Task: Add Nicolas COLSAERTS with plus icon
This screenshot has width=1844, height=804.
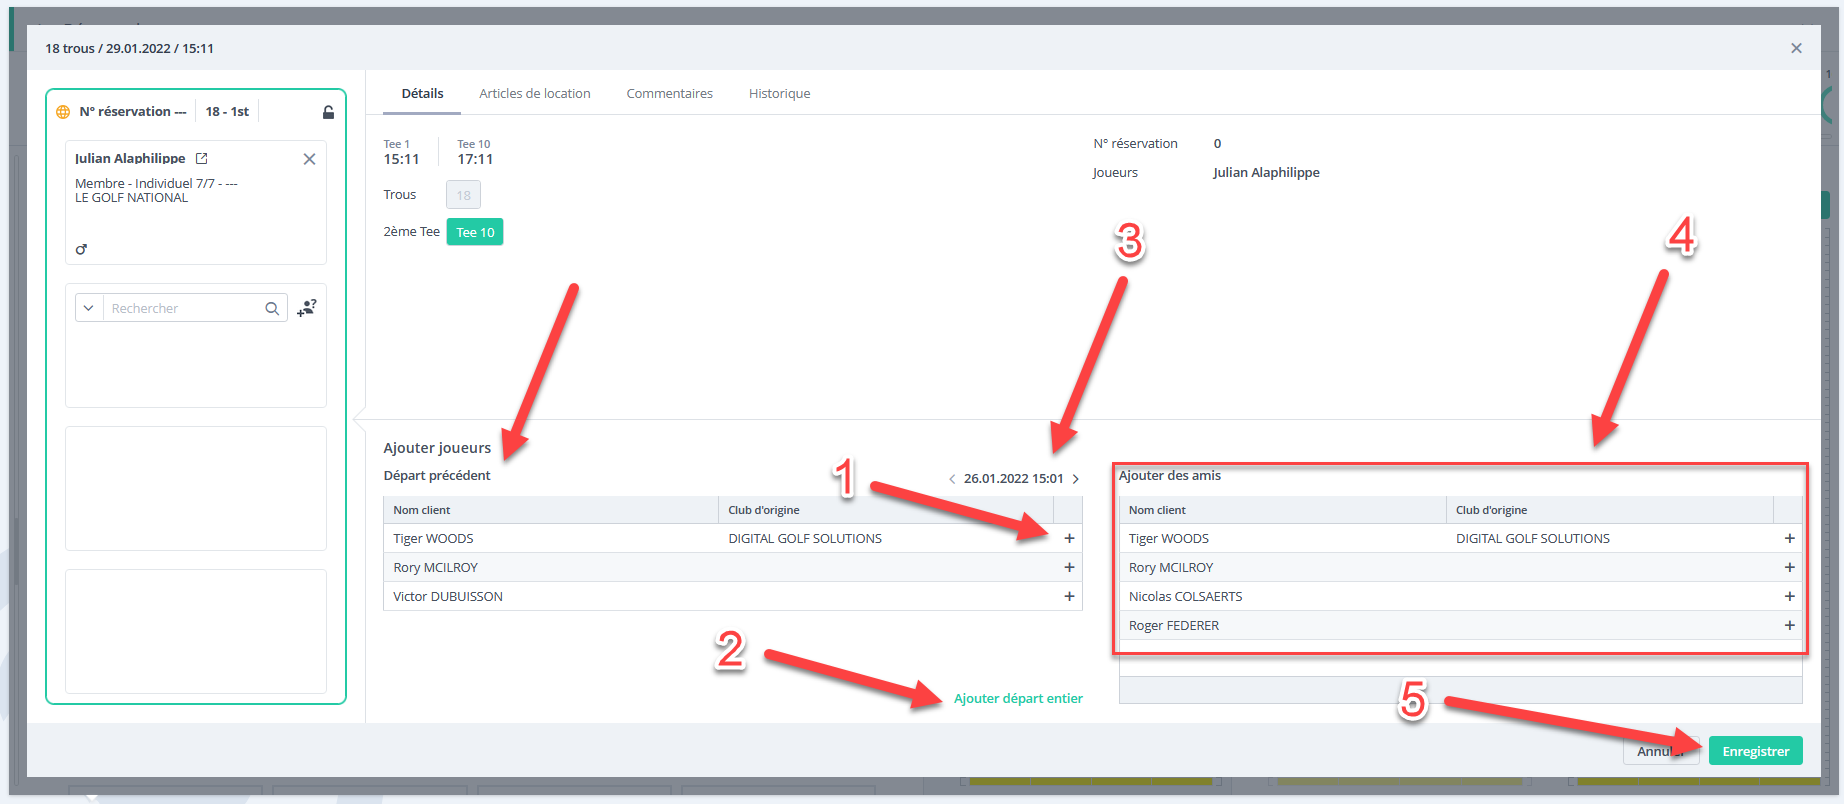Action: (1790, 596)
